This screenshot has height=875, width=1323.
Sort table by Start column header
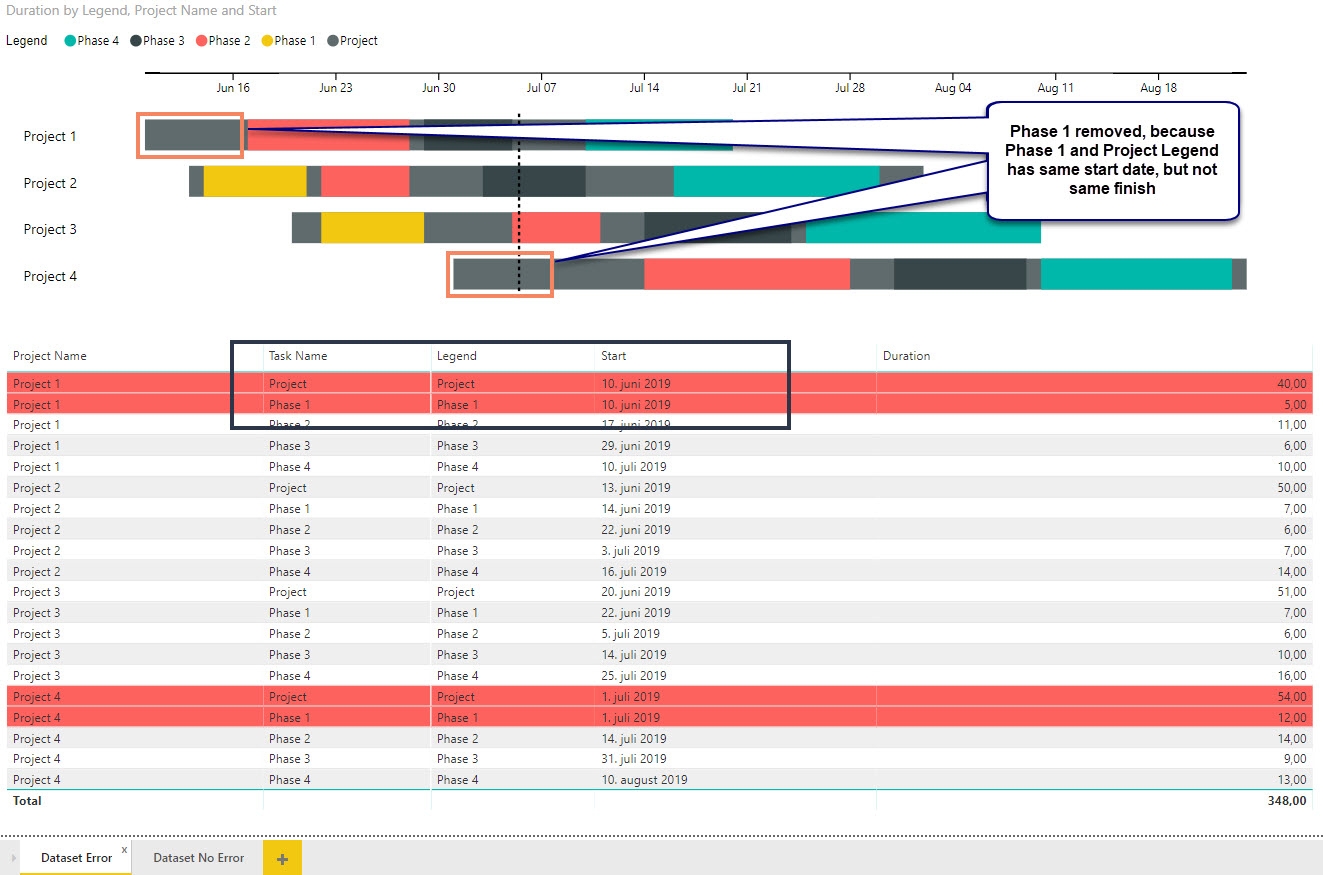613,356
